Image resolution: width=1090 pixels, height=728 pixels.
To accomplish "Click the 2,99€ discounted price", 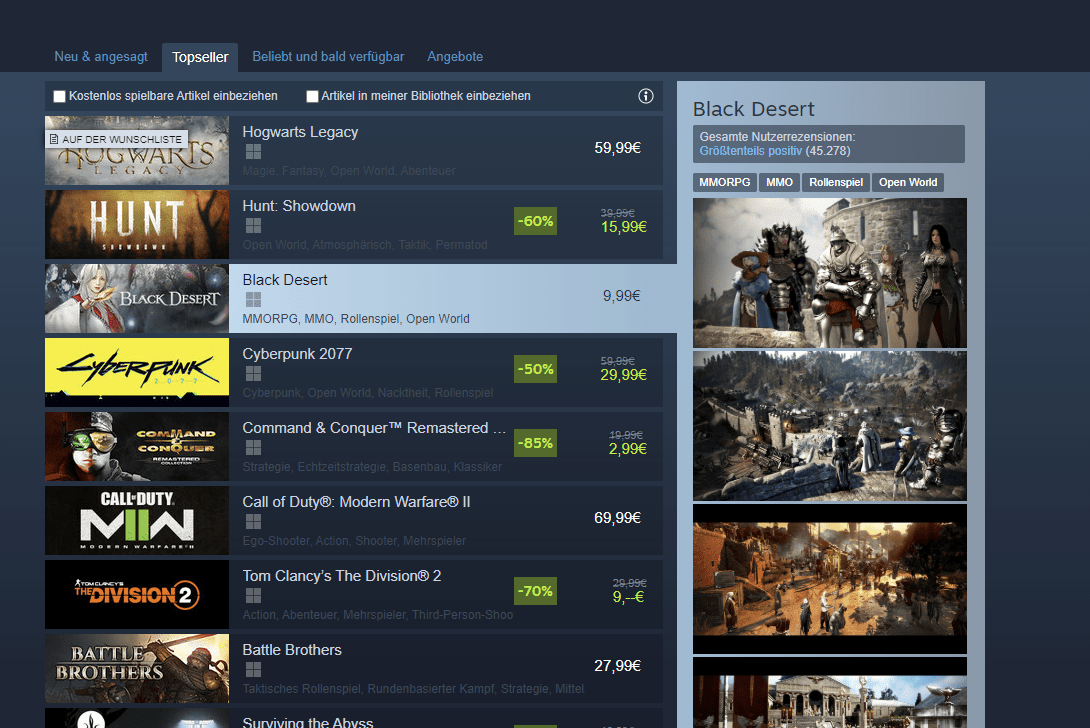I will pyautogui.click(x=628, y=449).
